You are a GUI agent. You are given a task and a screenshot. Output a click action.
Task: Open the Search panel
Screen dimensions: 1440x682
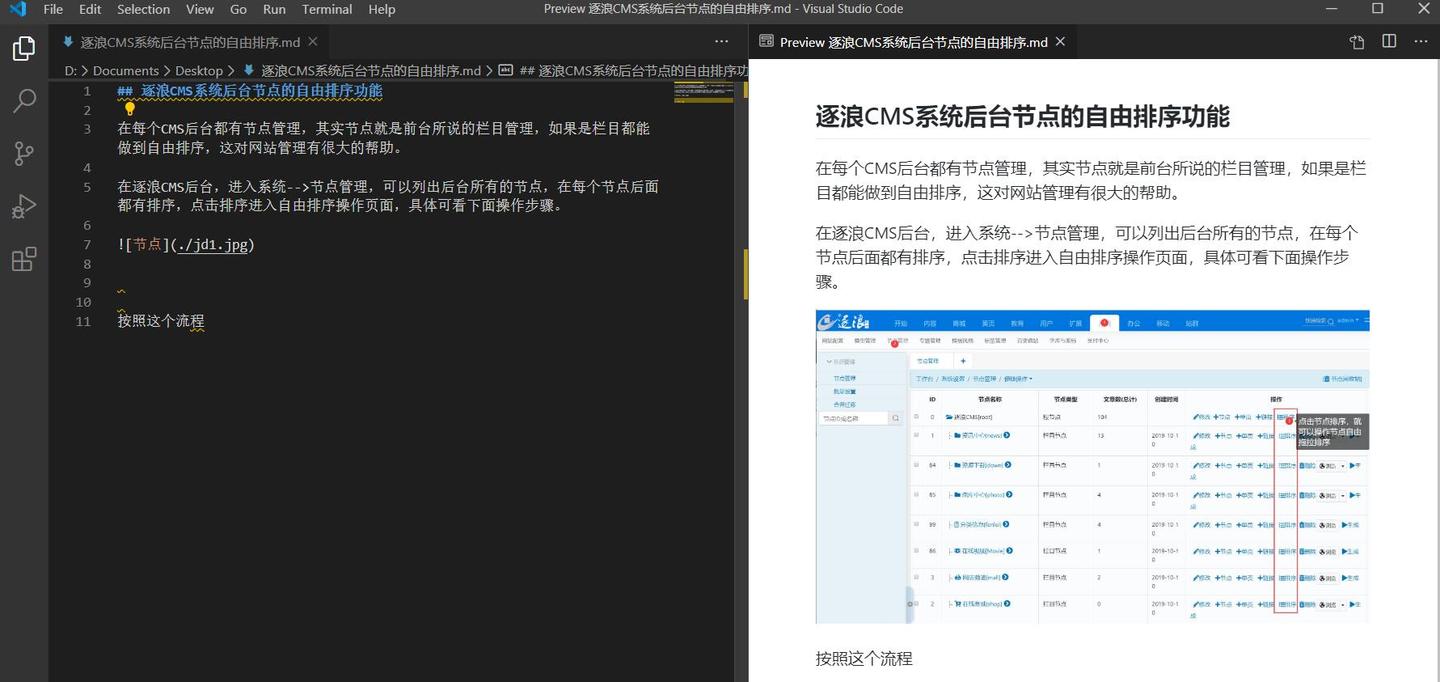pyautogui.click(x=24, y=100)
